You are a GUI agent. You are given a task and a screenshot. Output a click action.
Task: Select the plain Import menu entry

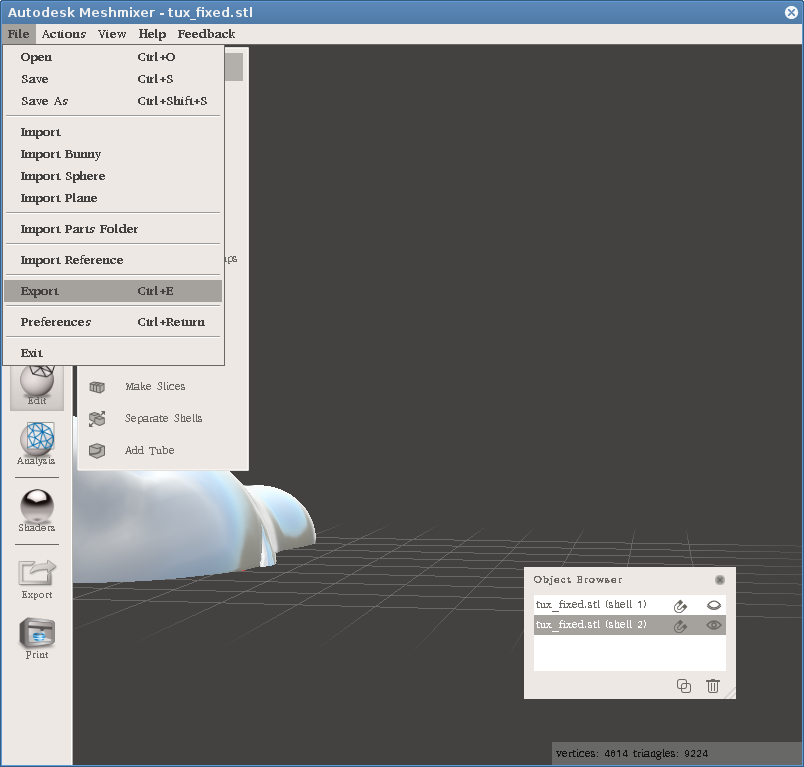point(113,132)
